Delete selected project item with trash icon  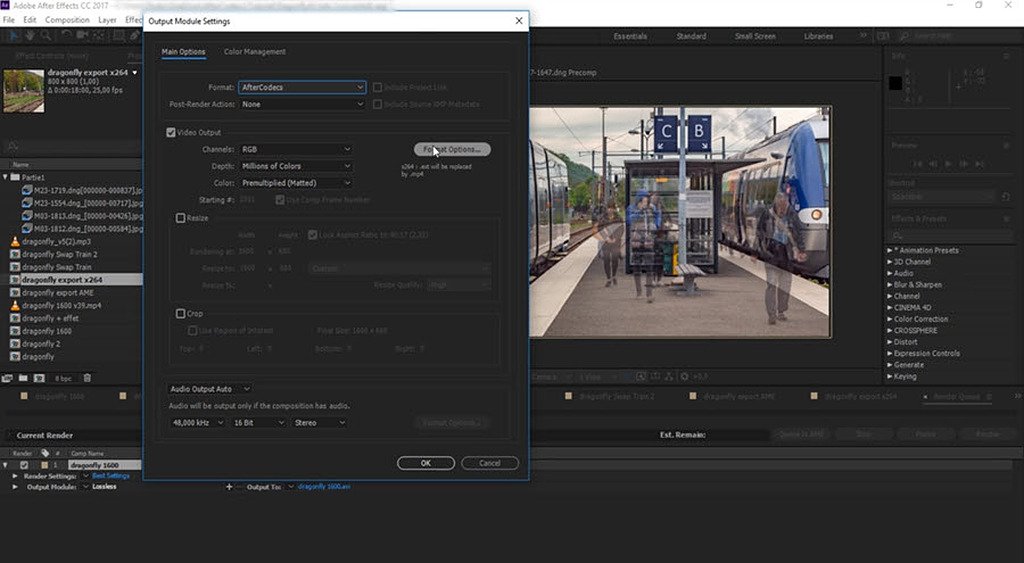87,378
